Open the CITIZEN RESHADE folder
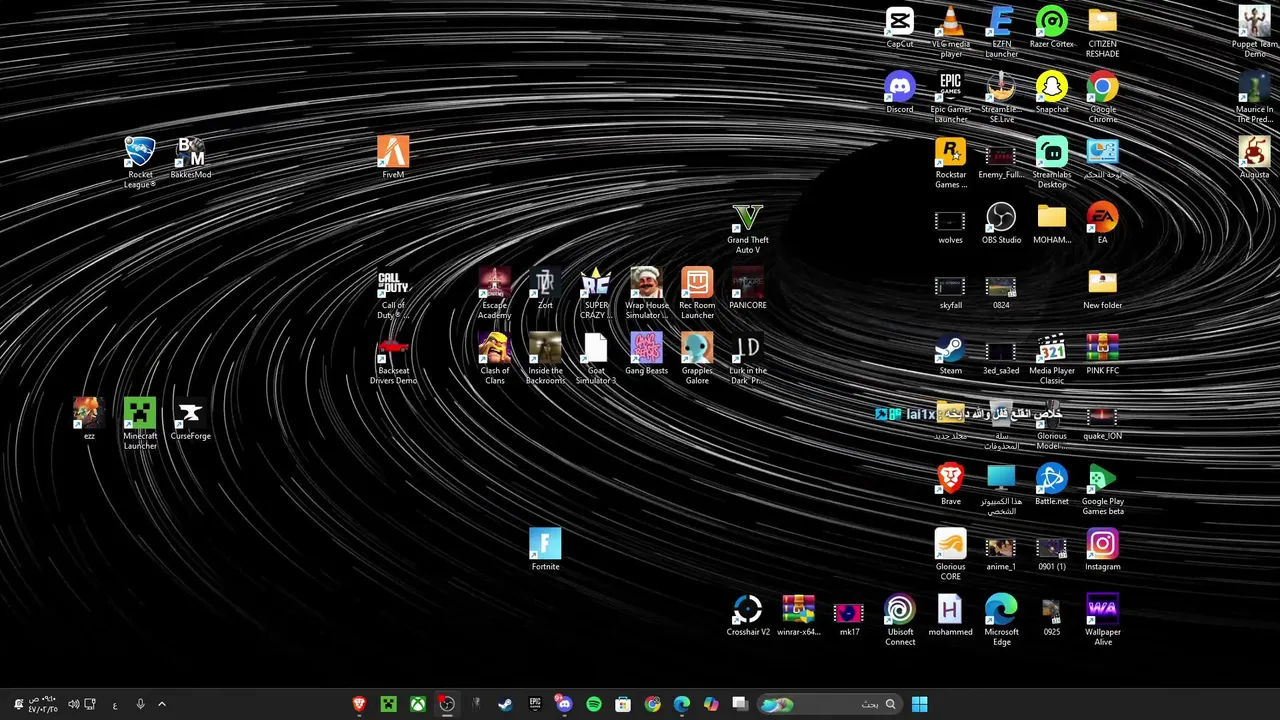 (x=1102, y=32)
